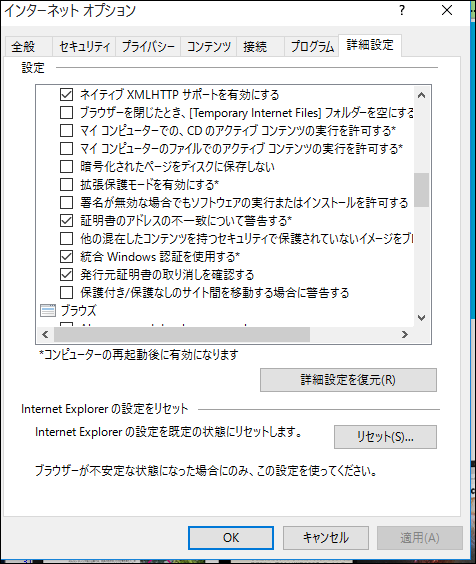Click the ブラウズ category icon
Screen dimensions: 476x564
coord(48,310)
